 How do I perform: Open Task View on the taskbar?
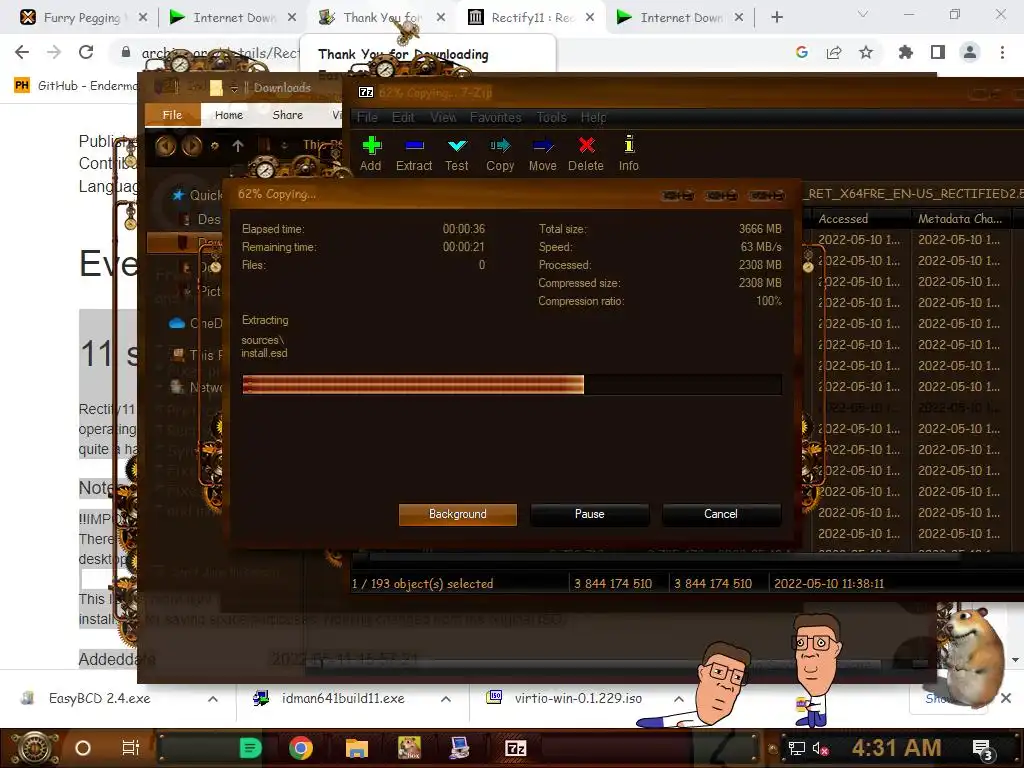[131, 748]
